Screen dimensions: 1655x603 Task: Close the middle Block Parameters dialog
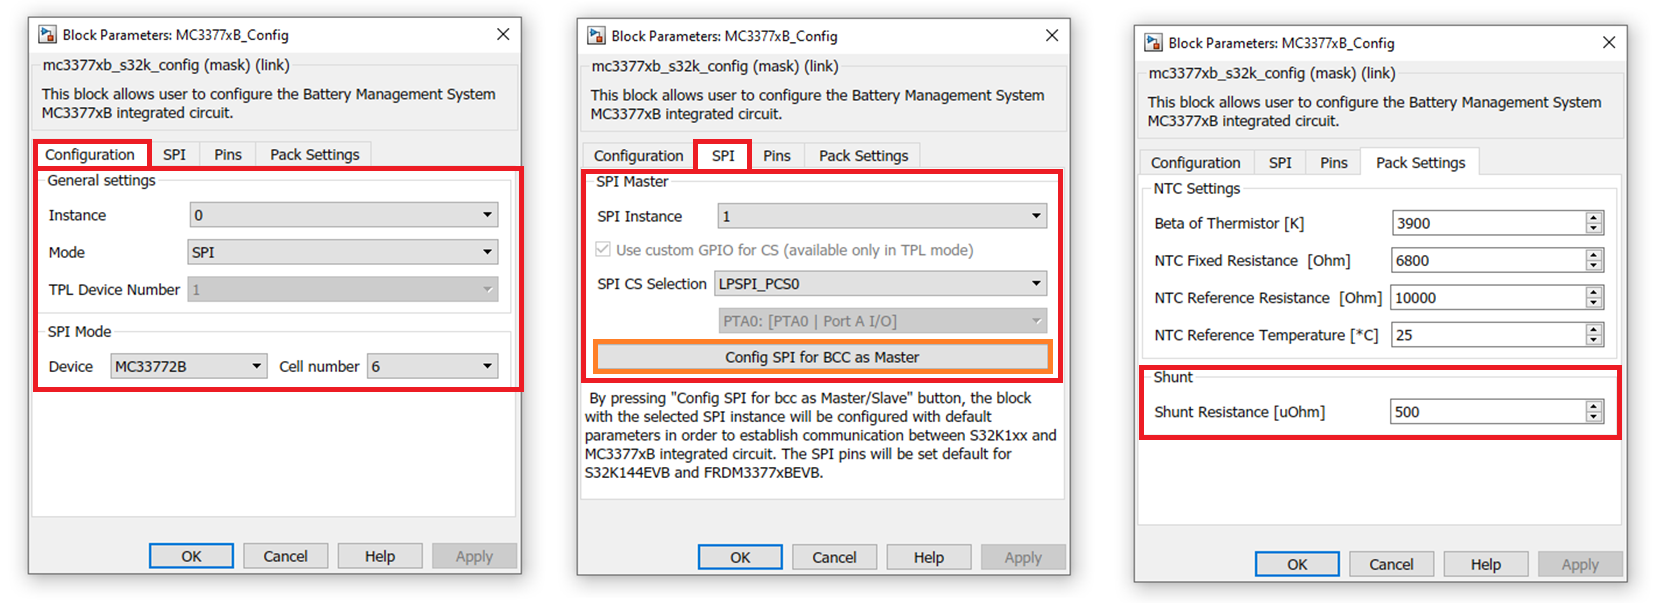pyautogui.click(x=1051, y=36)
